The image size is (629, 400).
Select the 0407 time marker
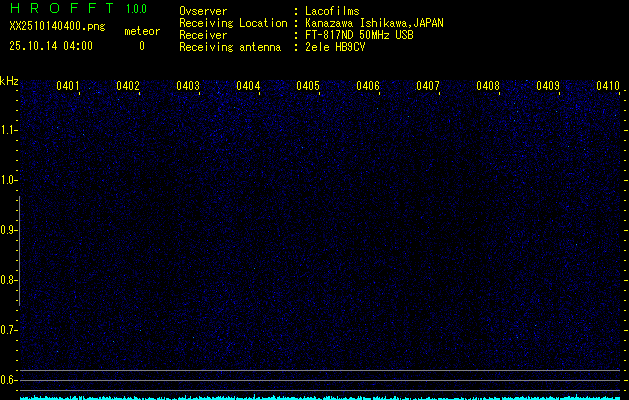tap(428, 86)
